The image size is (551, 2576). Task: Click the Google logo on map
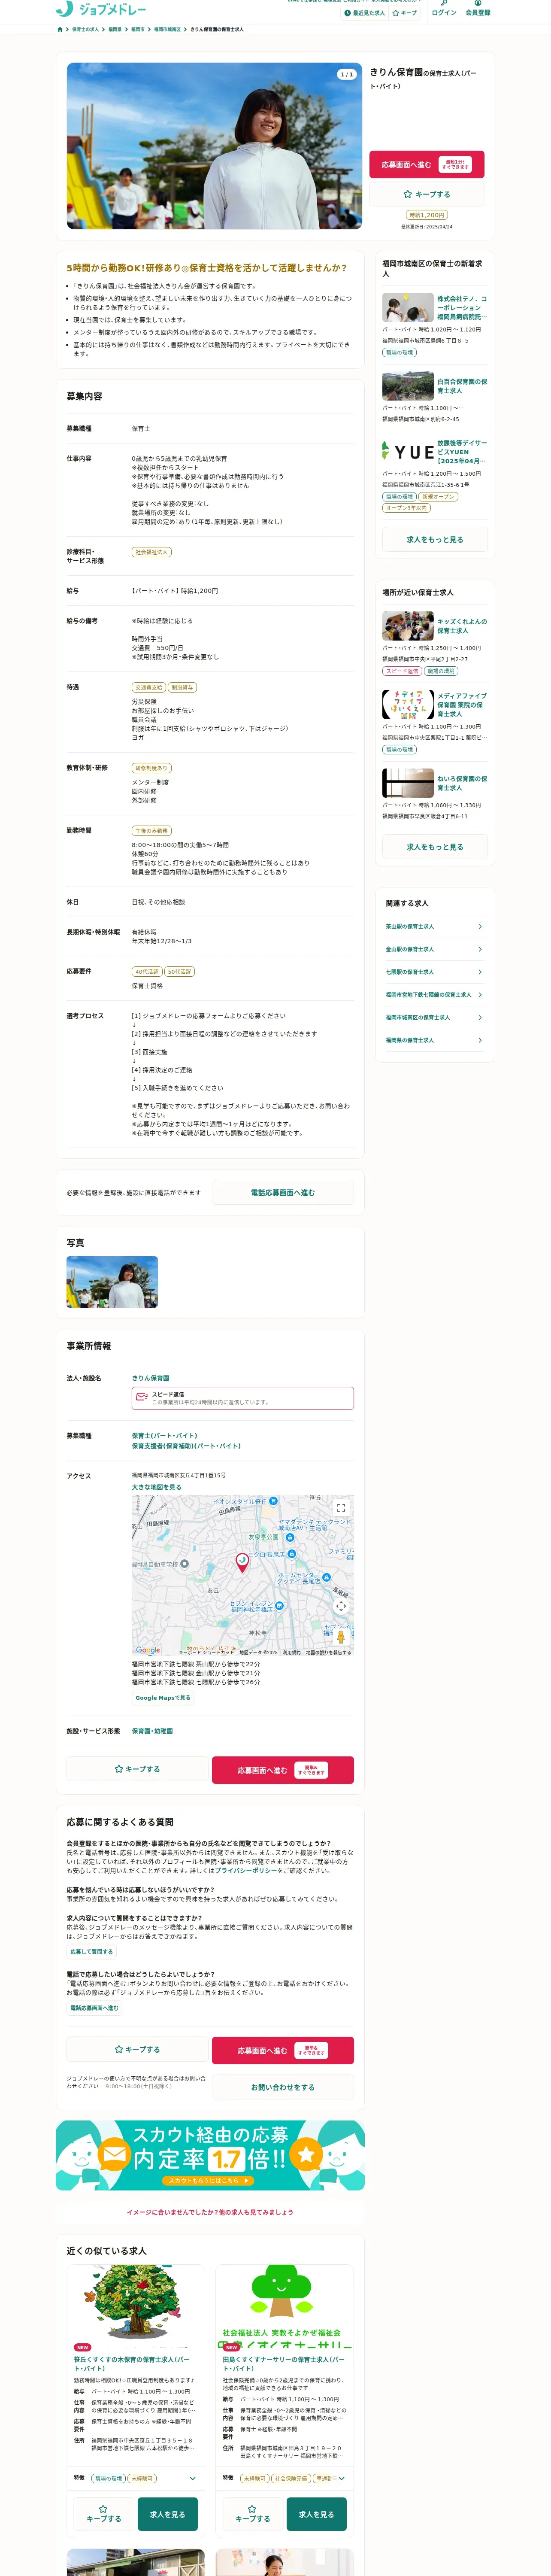point(148,1650)
